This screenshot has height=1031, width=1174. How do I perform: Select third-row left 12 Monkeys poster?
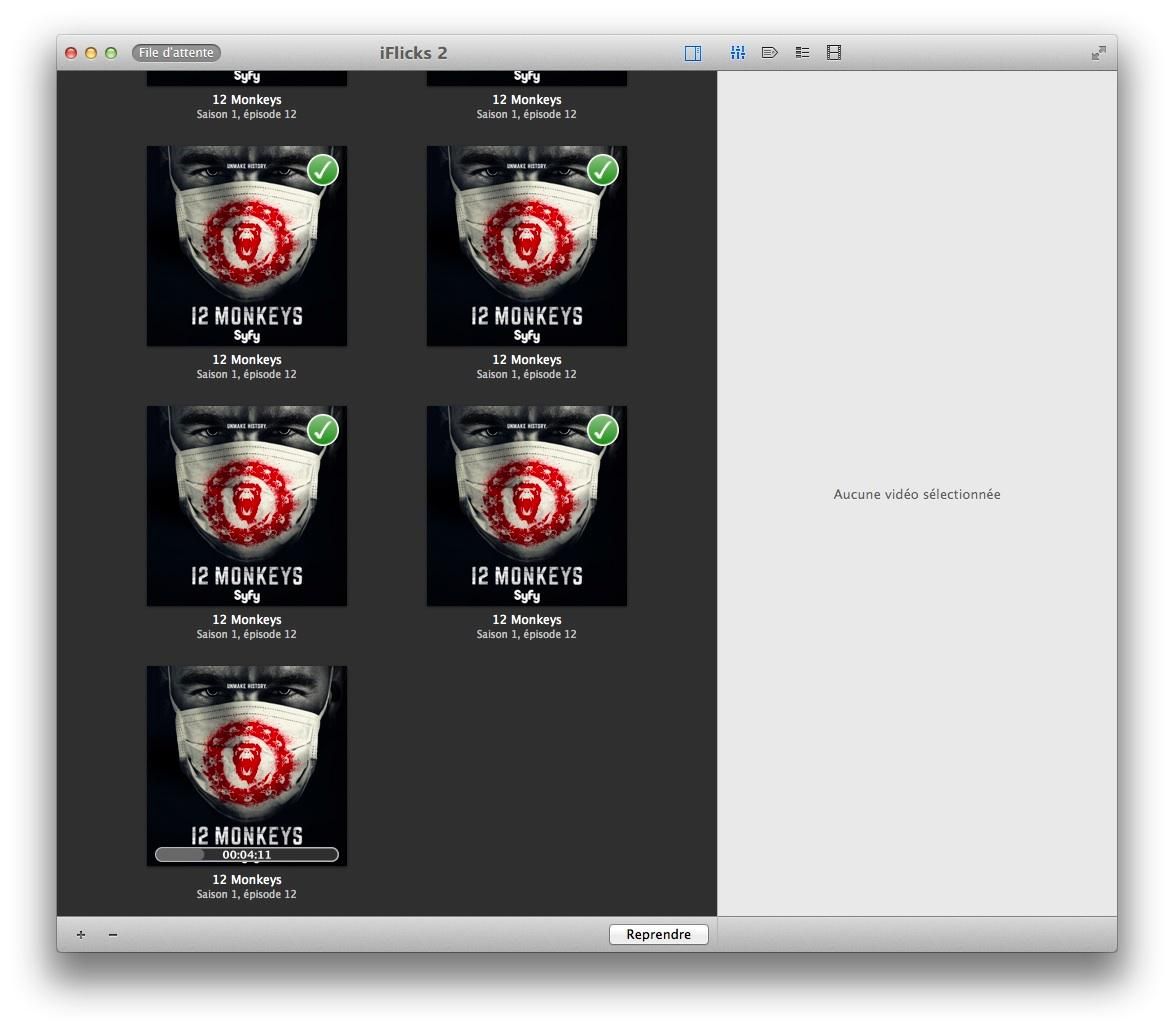[x=246, y=505]
